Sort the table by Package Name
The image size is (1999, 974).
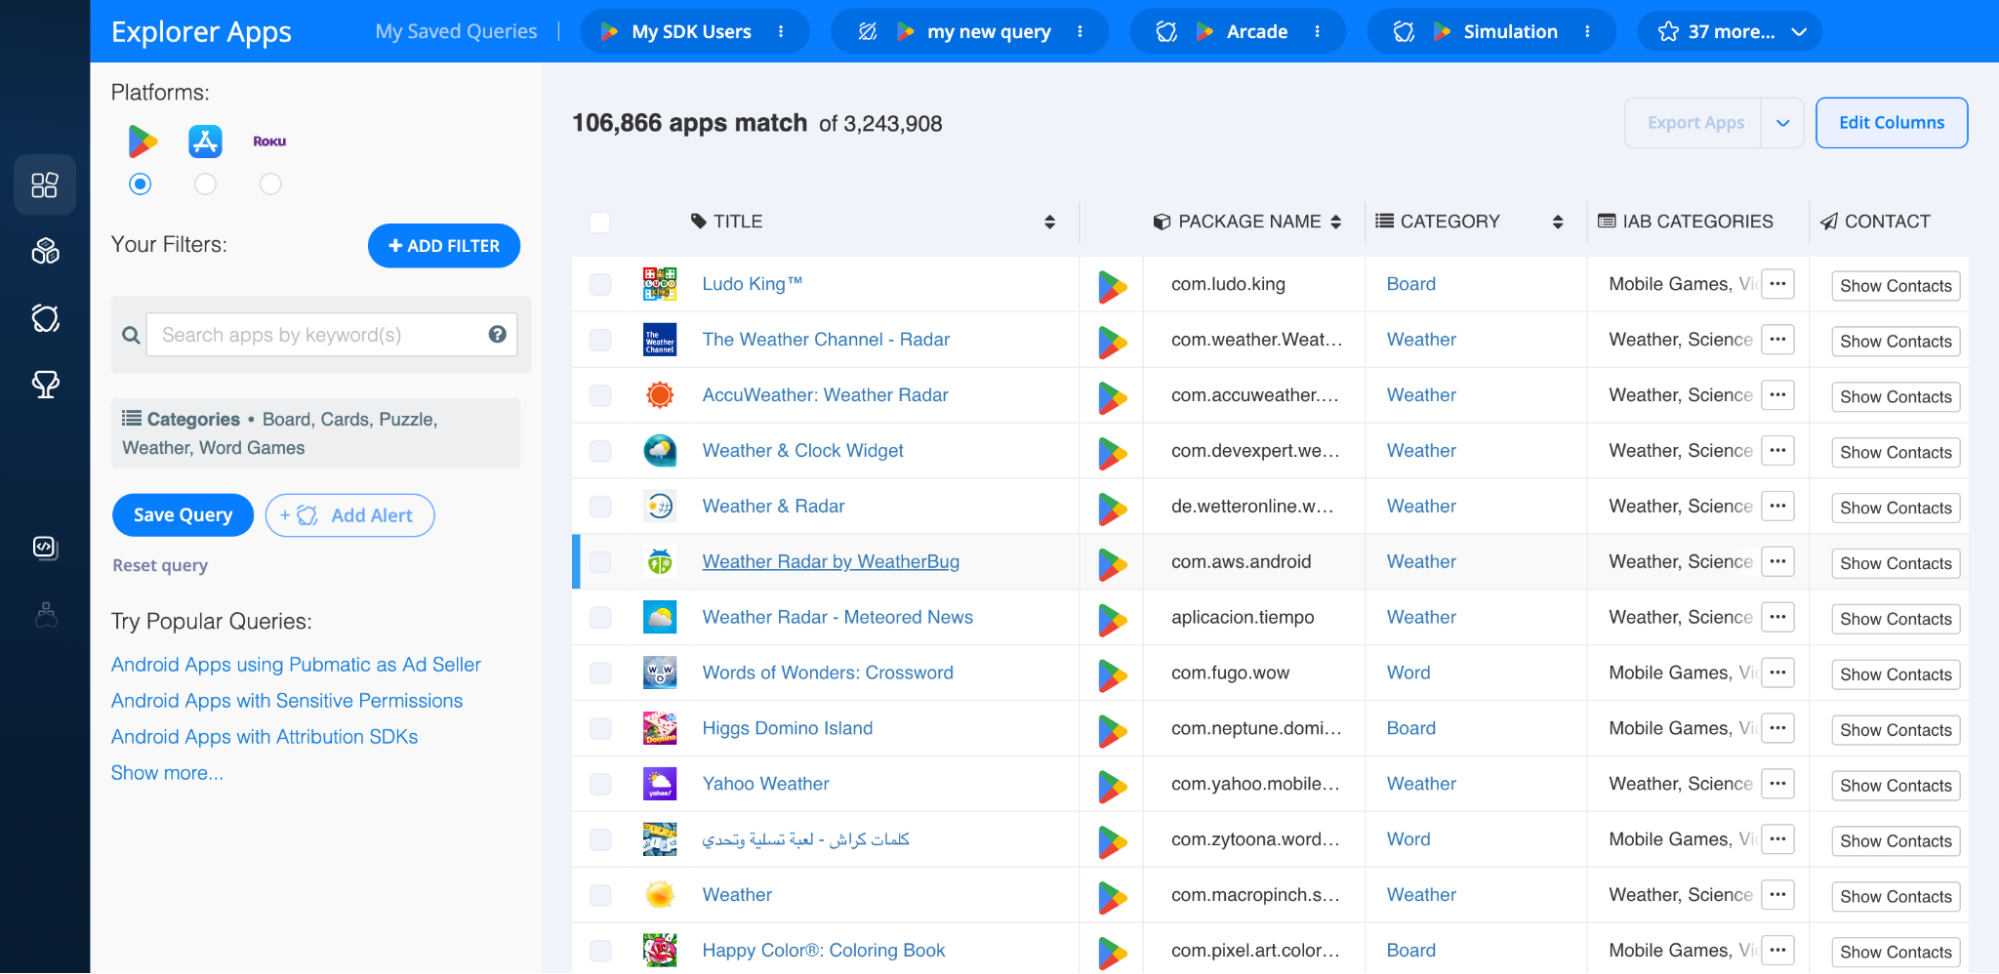1335,222
